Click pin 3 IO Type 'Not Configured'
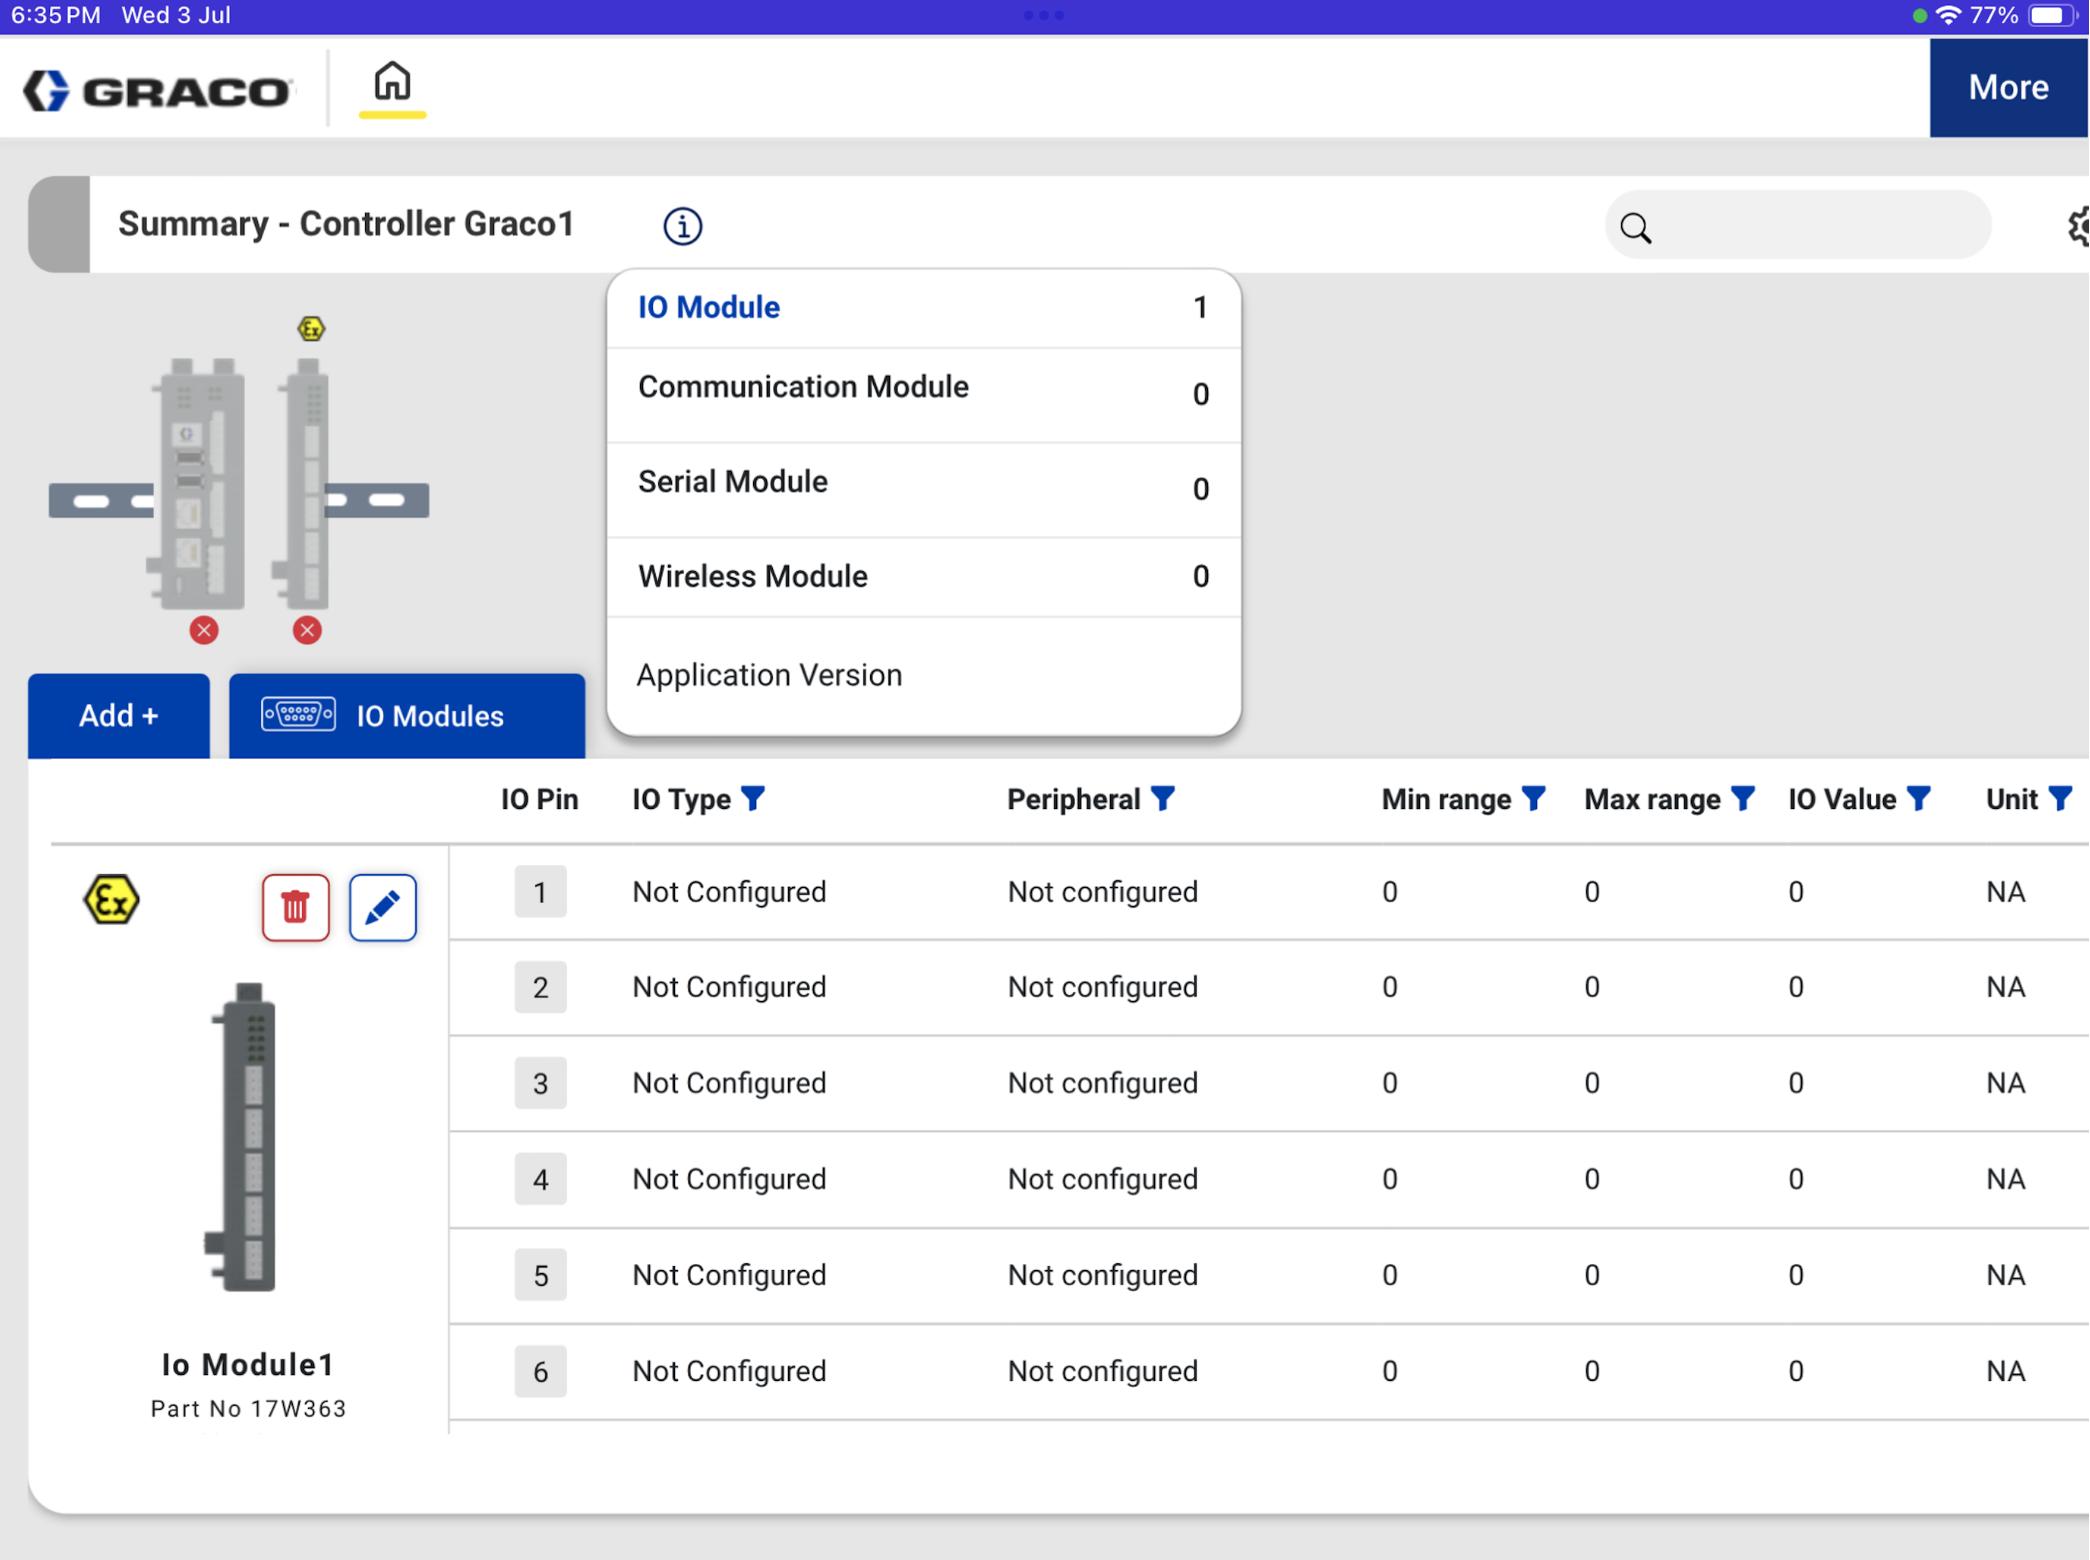The height and width of the screenshot is (1560, 2090). pos(729,1083)
